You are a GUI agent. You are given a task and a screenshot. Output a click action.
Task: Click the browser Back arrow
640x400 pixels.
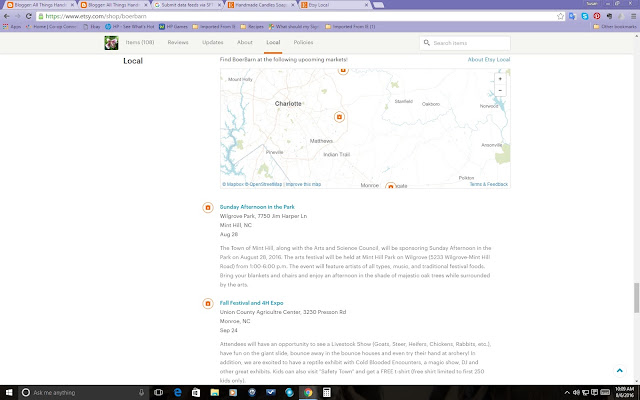click(7, 16)
